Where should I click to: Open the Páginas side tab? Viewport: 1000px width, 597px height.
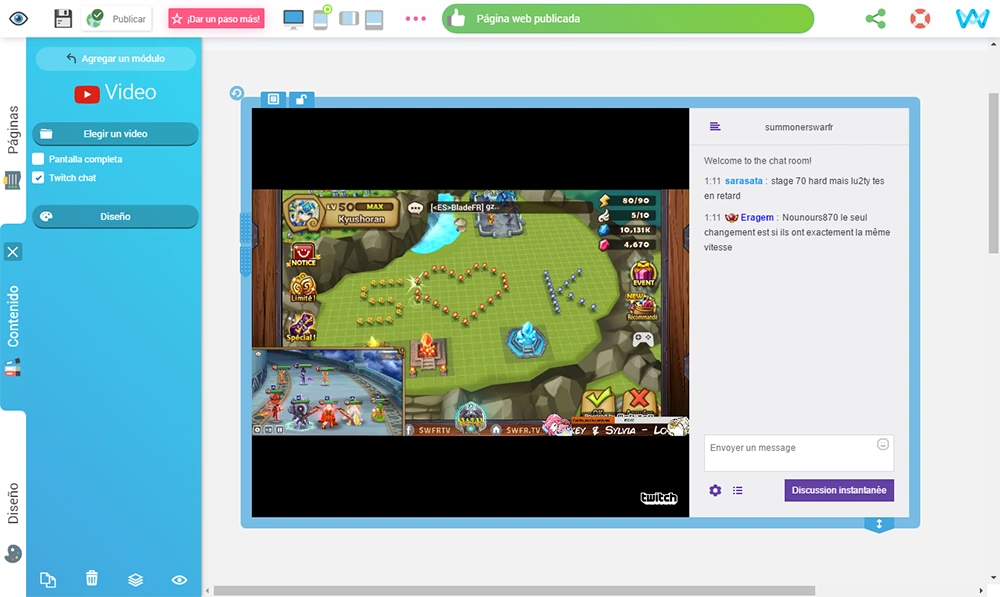(13, 129)
